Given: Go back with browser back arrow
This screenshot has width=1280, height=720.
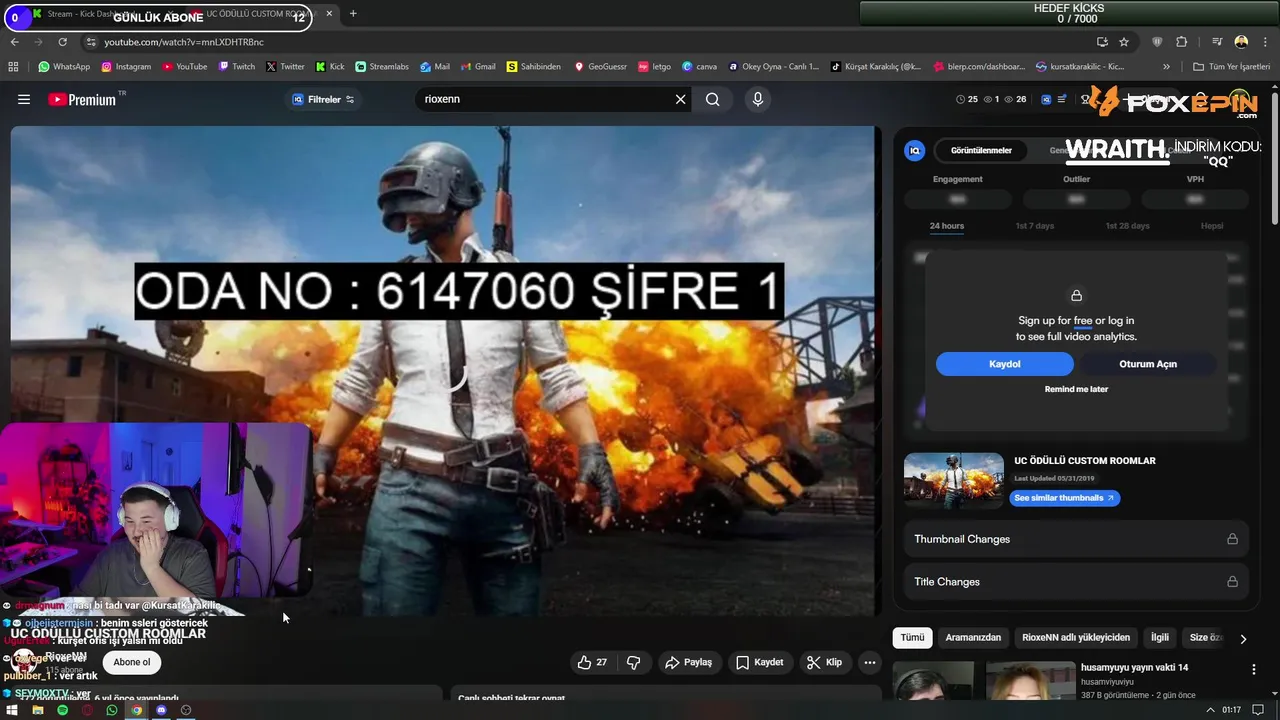Looking at the screenshot, I should point(15,42).
